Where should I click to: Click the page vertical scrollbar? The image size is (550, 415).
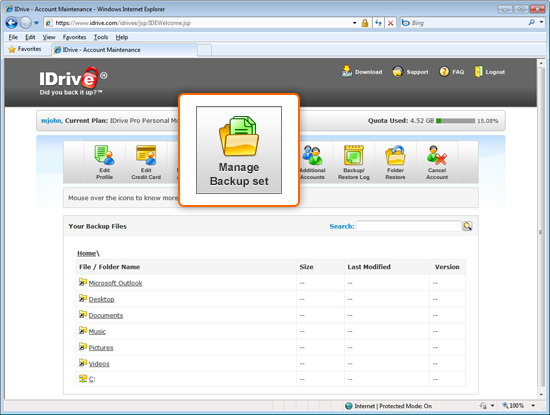point(541,228)
